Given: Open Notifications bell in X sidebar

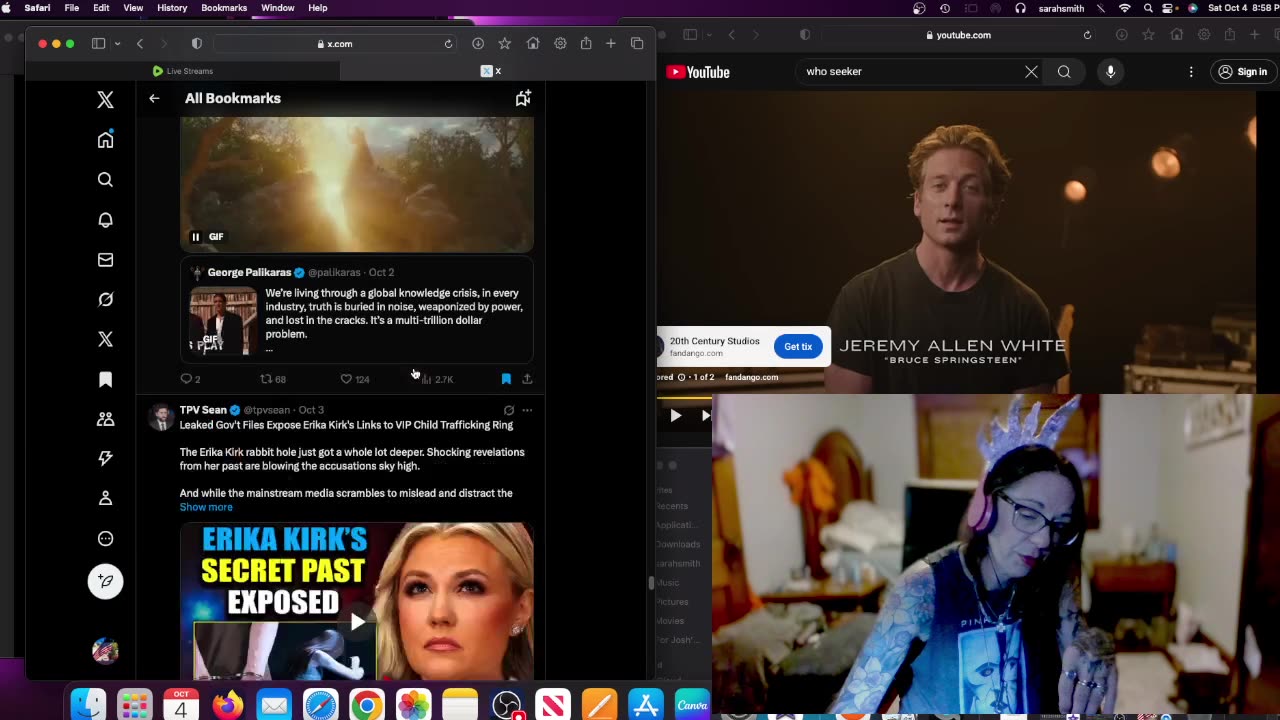Looking at the screenshot, I should 105,220.
